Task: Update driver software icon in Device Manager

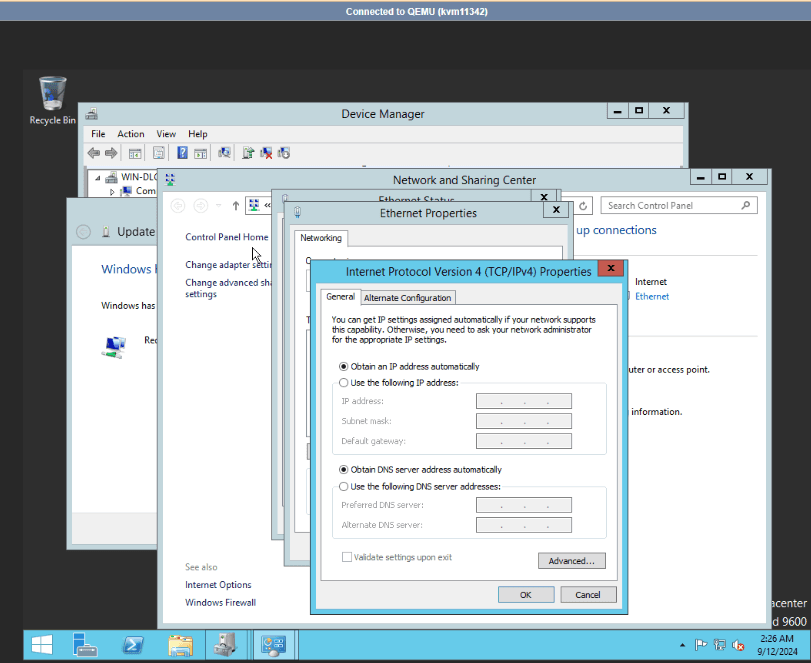Action: click(x=248, y=153)
